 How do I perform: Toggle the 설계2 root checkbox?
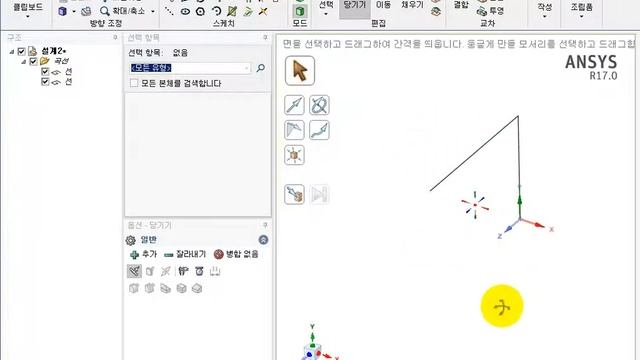pyautogui.click(x=21, y=51)
